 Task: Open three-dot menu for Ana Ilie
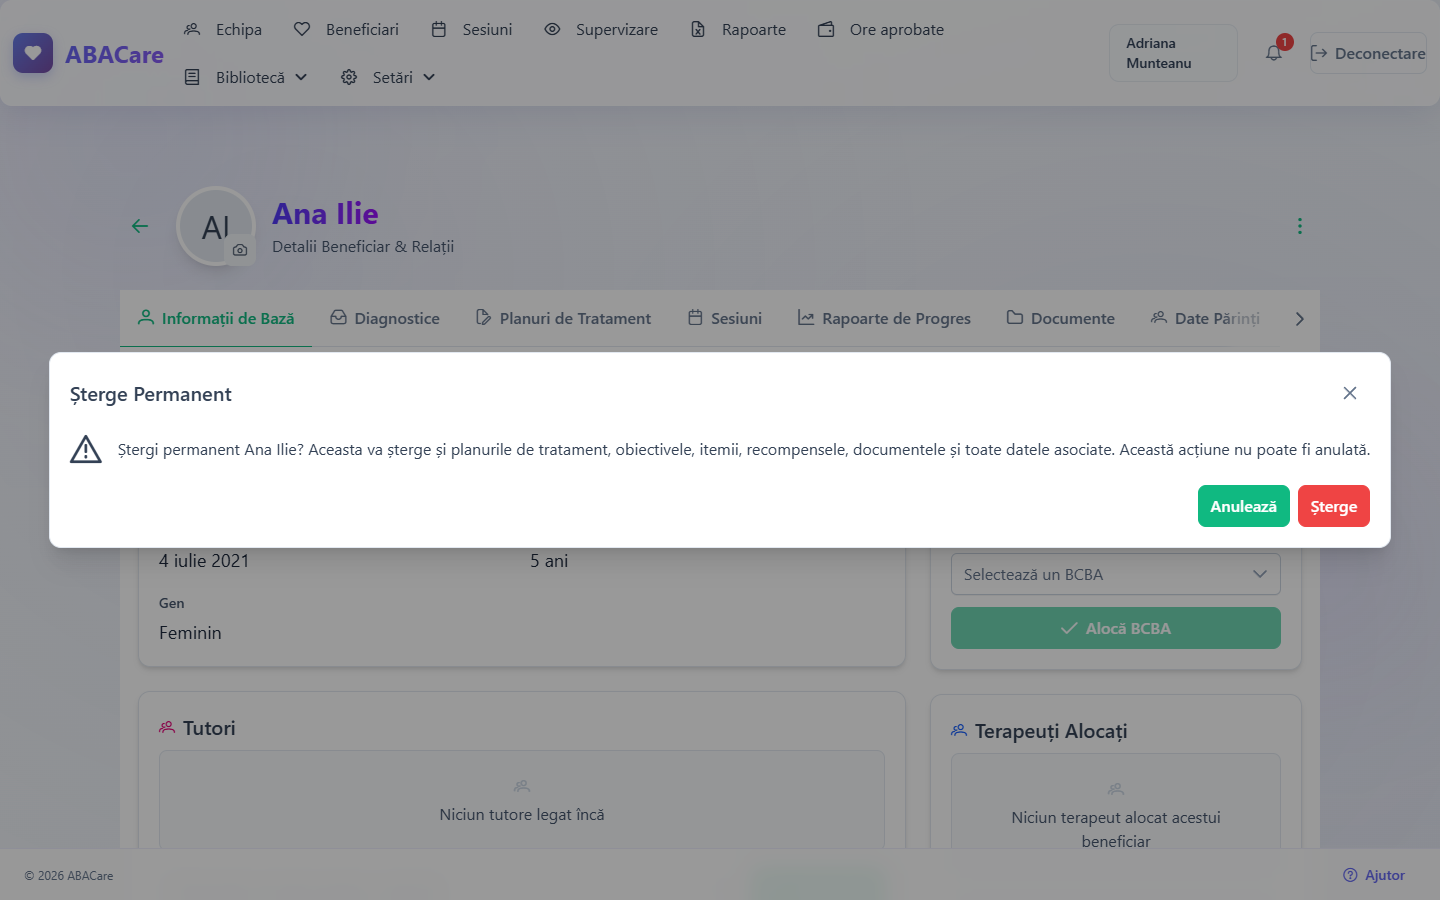pyautogui.click(x=1300, y=226)
